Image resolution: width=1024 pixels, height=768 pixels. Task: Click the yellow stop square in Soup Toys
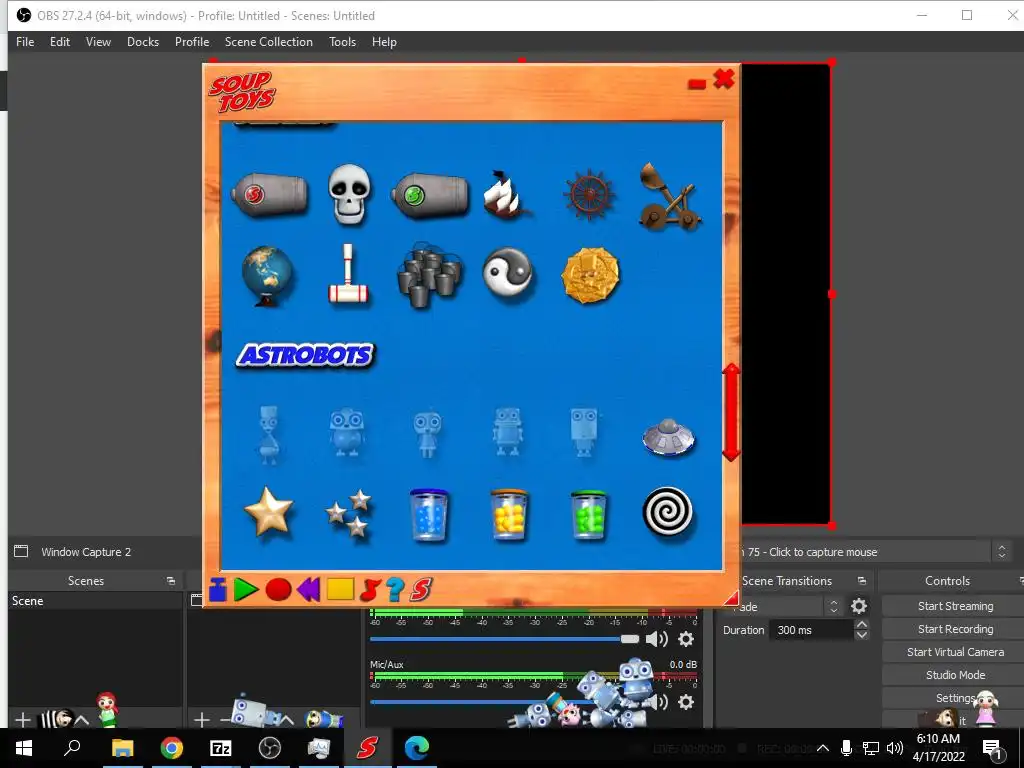pyautogui.click(x=340, y=589)
